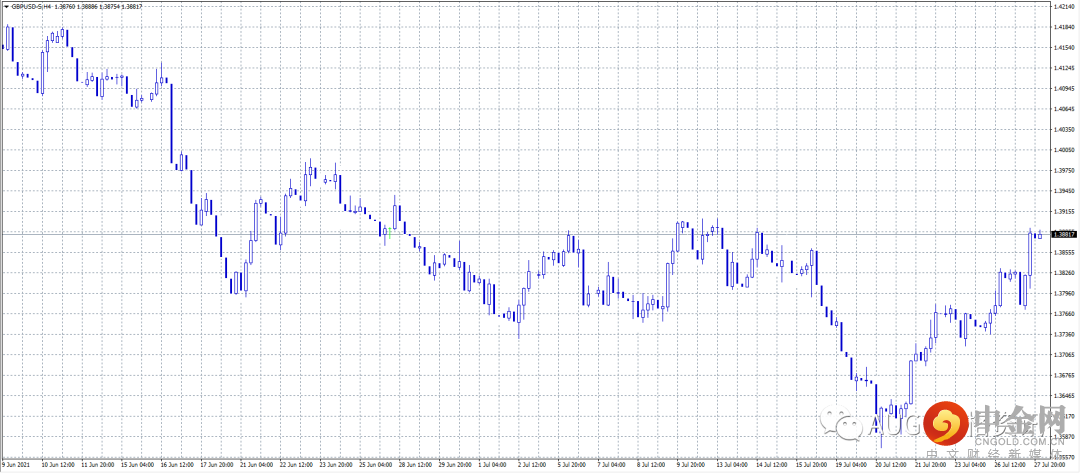The image size is (1080, 473).
Task: Click the 1.40050 price scale label
Action: click(1063, 150)
